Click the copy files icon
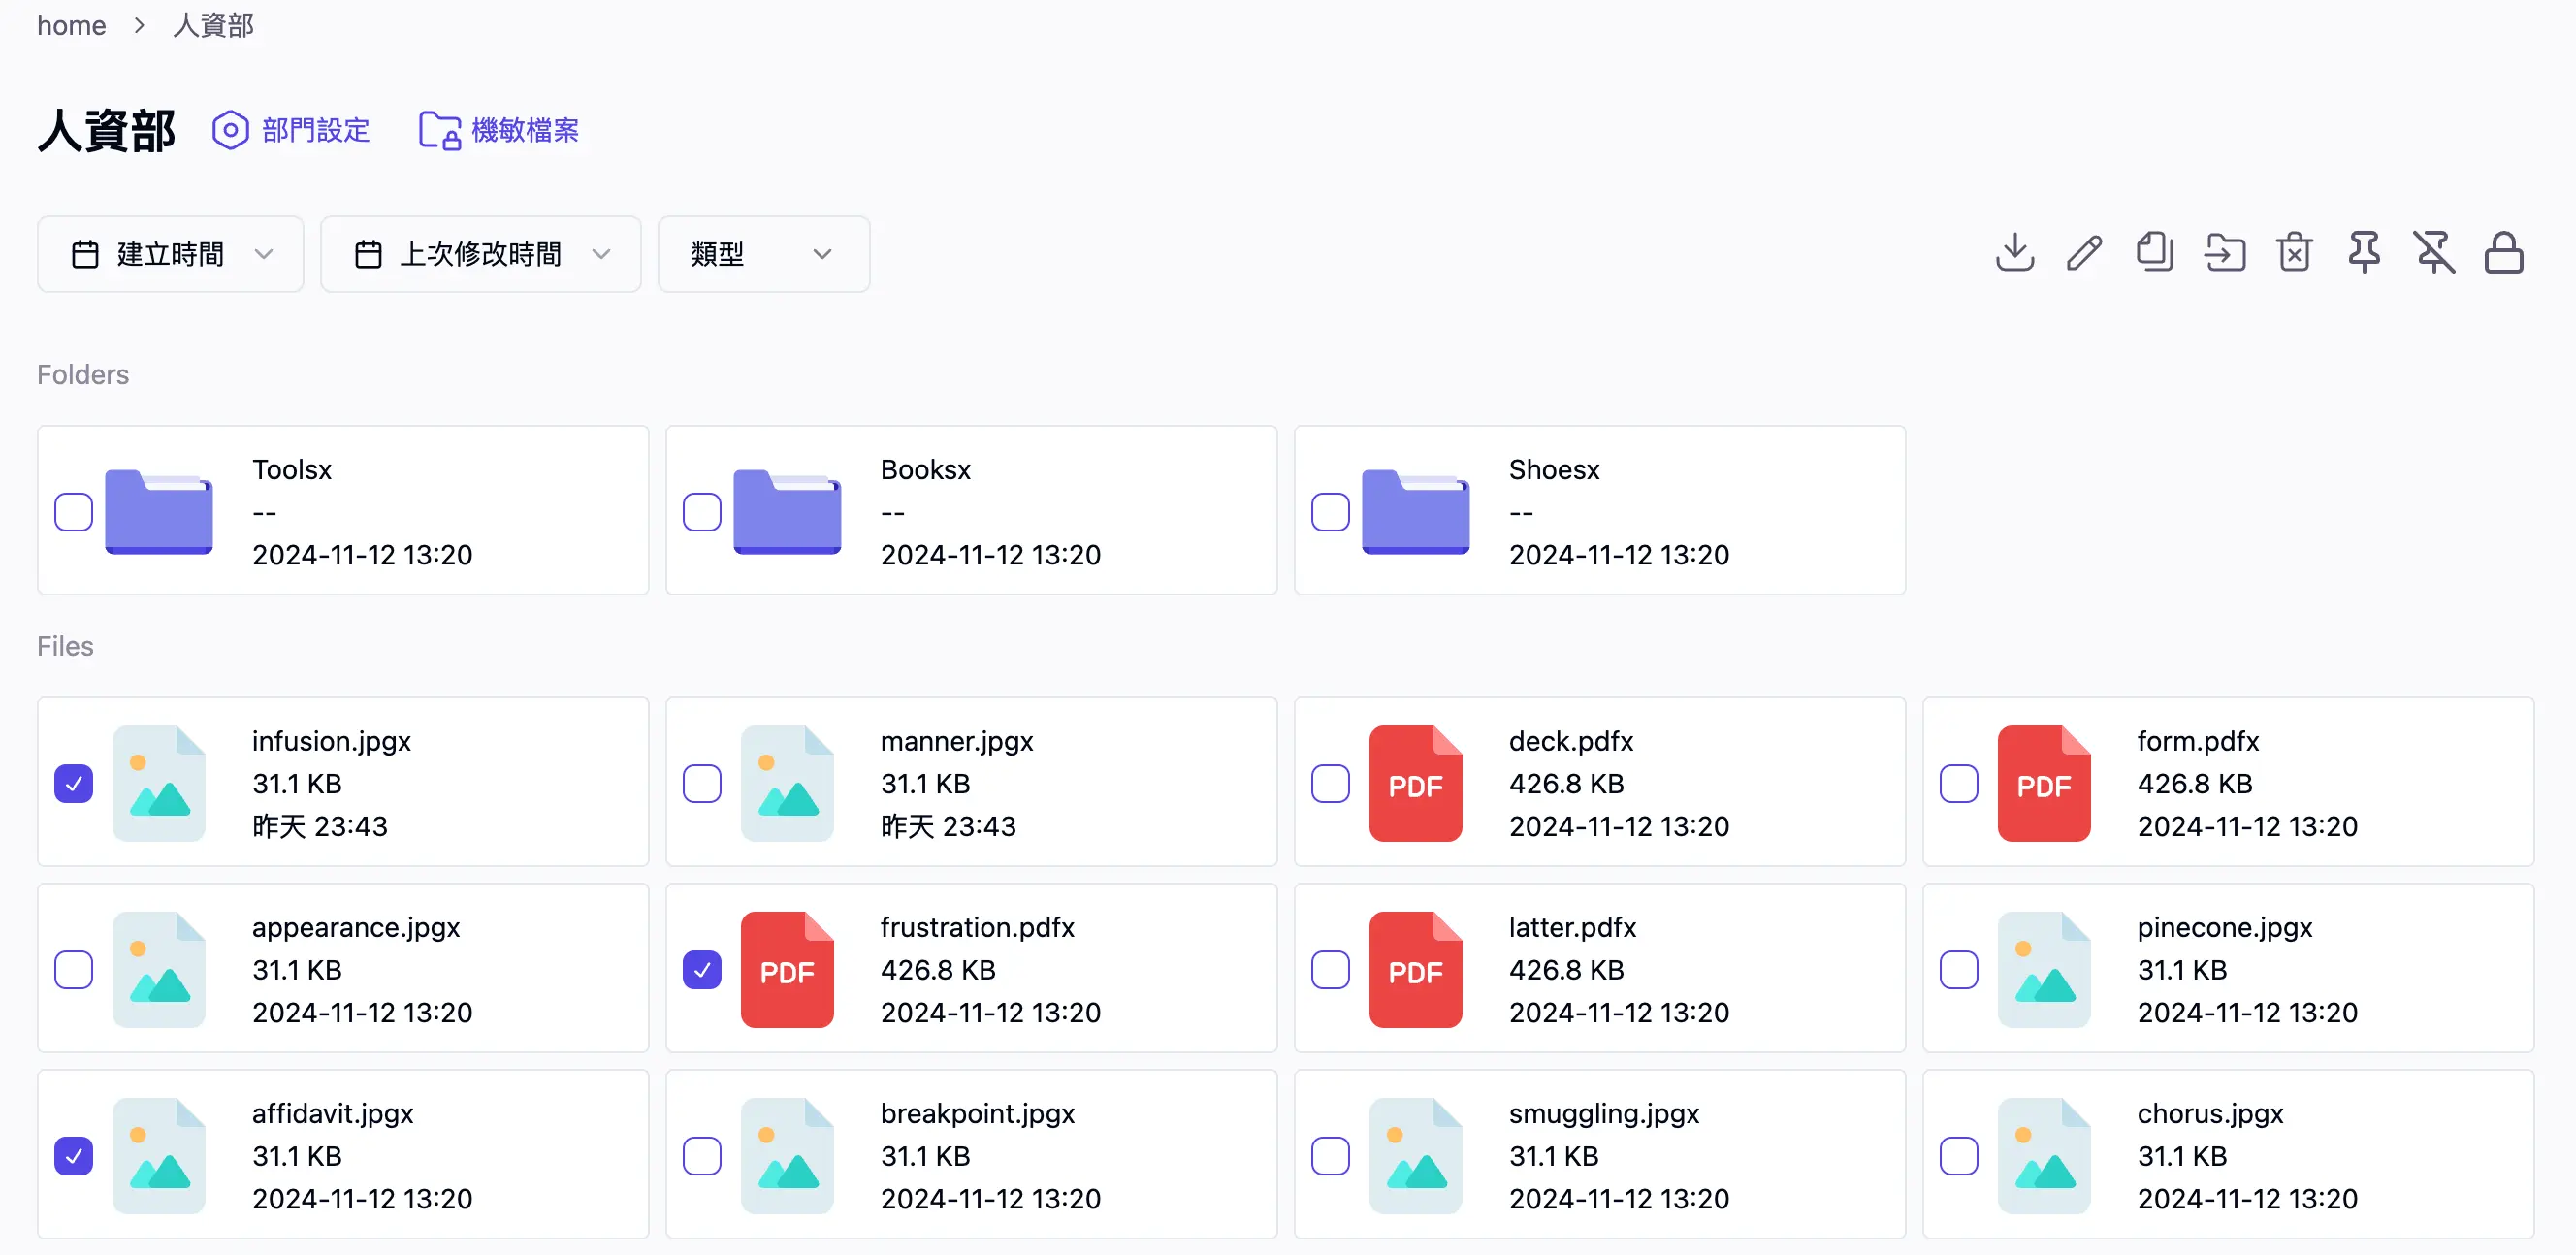 pyautogui.click(x=2154, y=253)
